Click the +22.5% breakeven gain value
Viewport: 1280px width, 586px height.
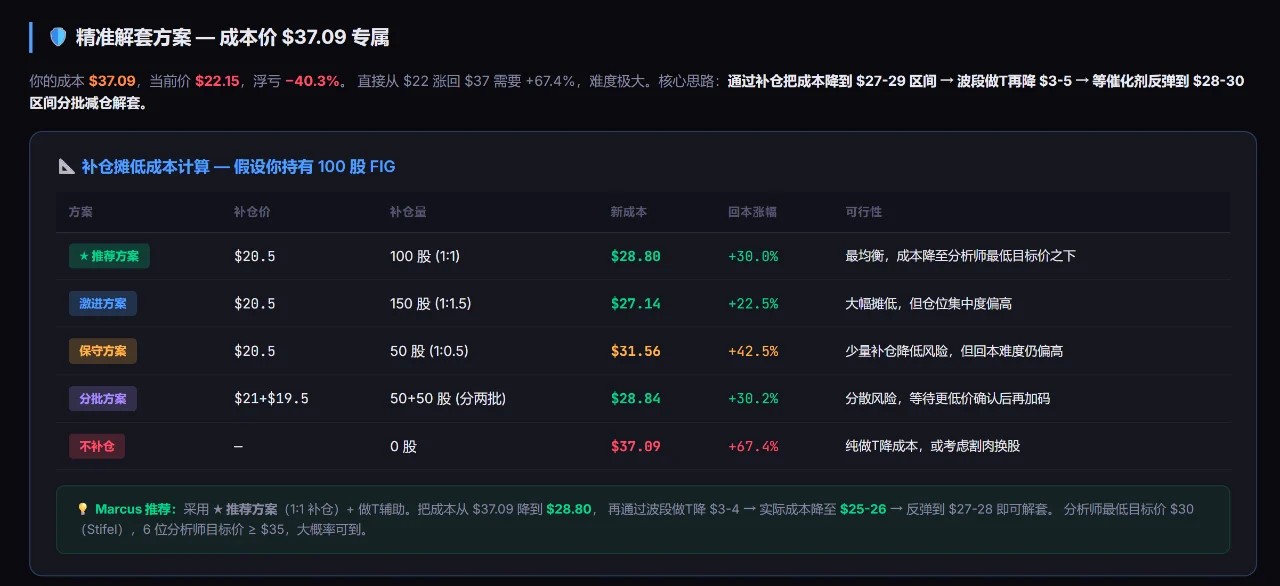pos(753,303)
